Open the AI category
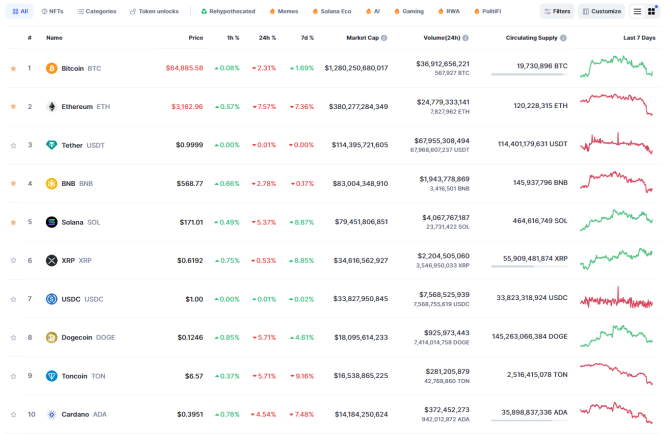 click(373, 11)
